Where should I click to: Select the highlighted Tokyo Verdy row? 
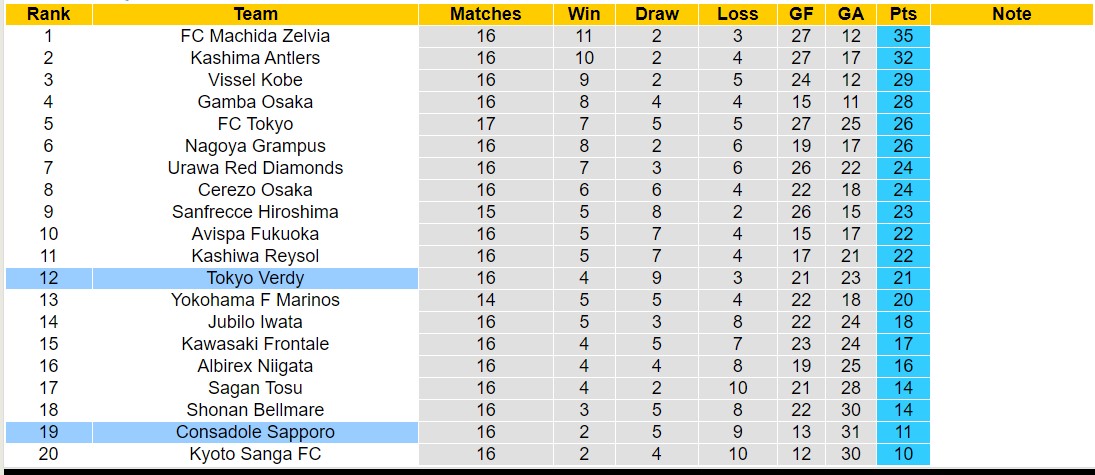click(x=255, y=278)
